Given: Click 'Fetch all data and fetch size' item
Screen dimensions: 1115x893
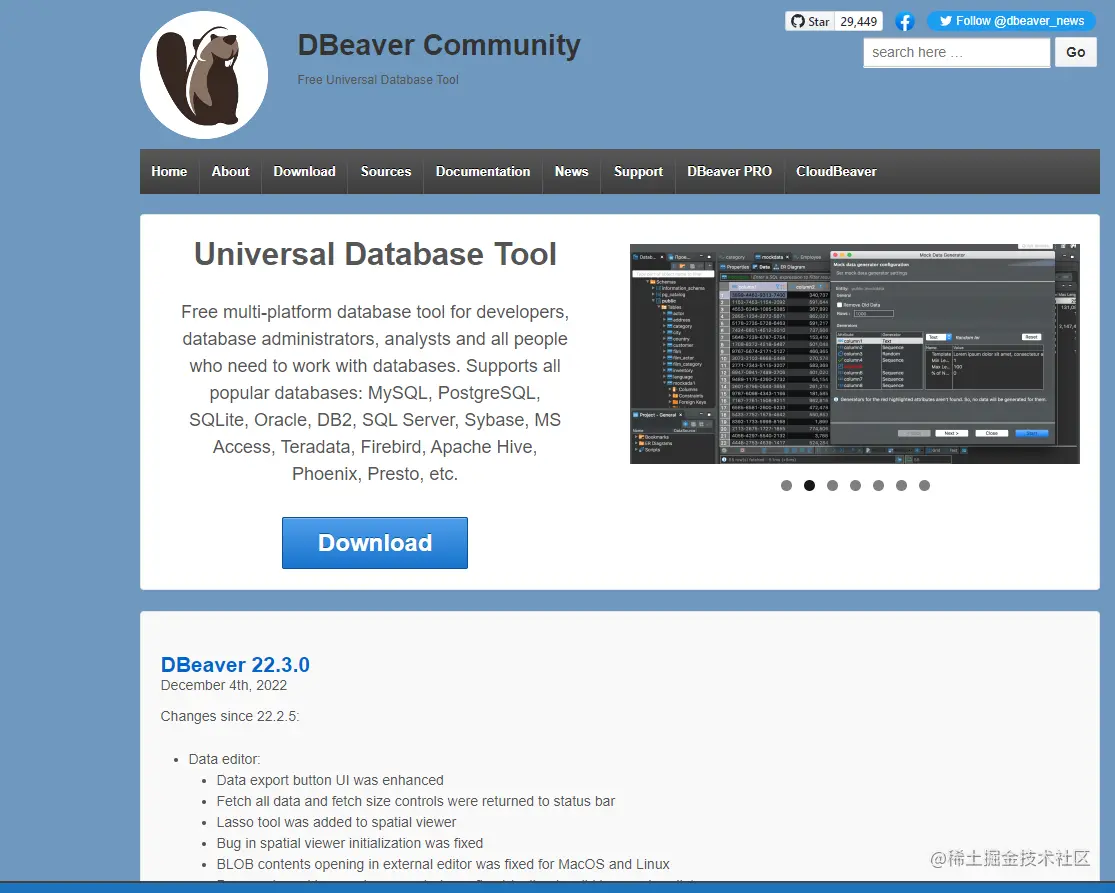Looking at the screenshot, I should pos(416,801).
